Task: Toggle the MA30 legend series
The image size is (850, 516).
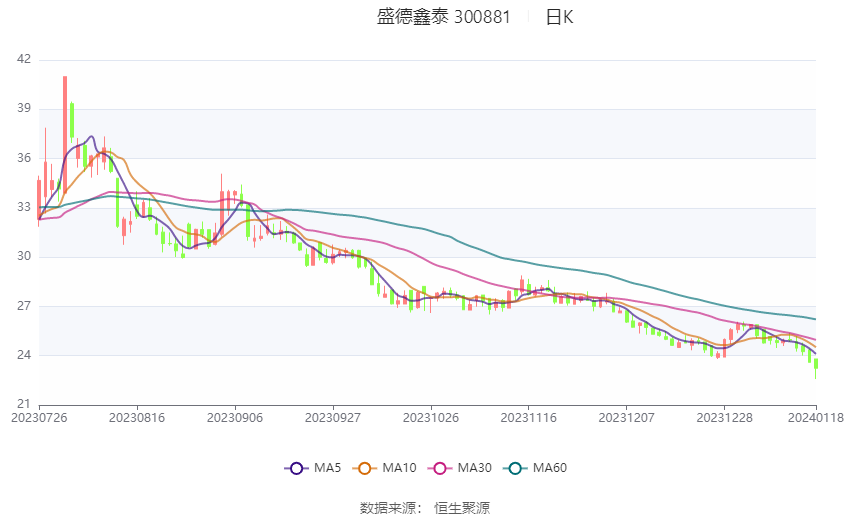Action: coord(460,468)
